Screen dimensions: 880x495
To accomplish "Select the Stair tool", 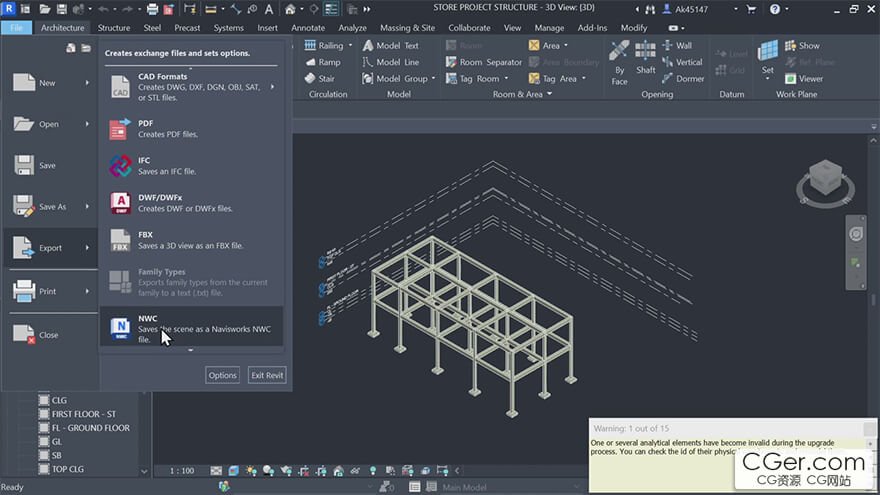I will tap(320, 79).
